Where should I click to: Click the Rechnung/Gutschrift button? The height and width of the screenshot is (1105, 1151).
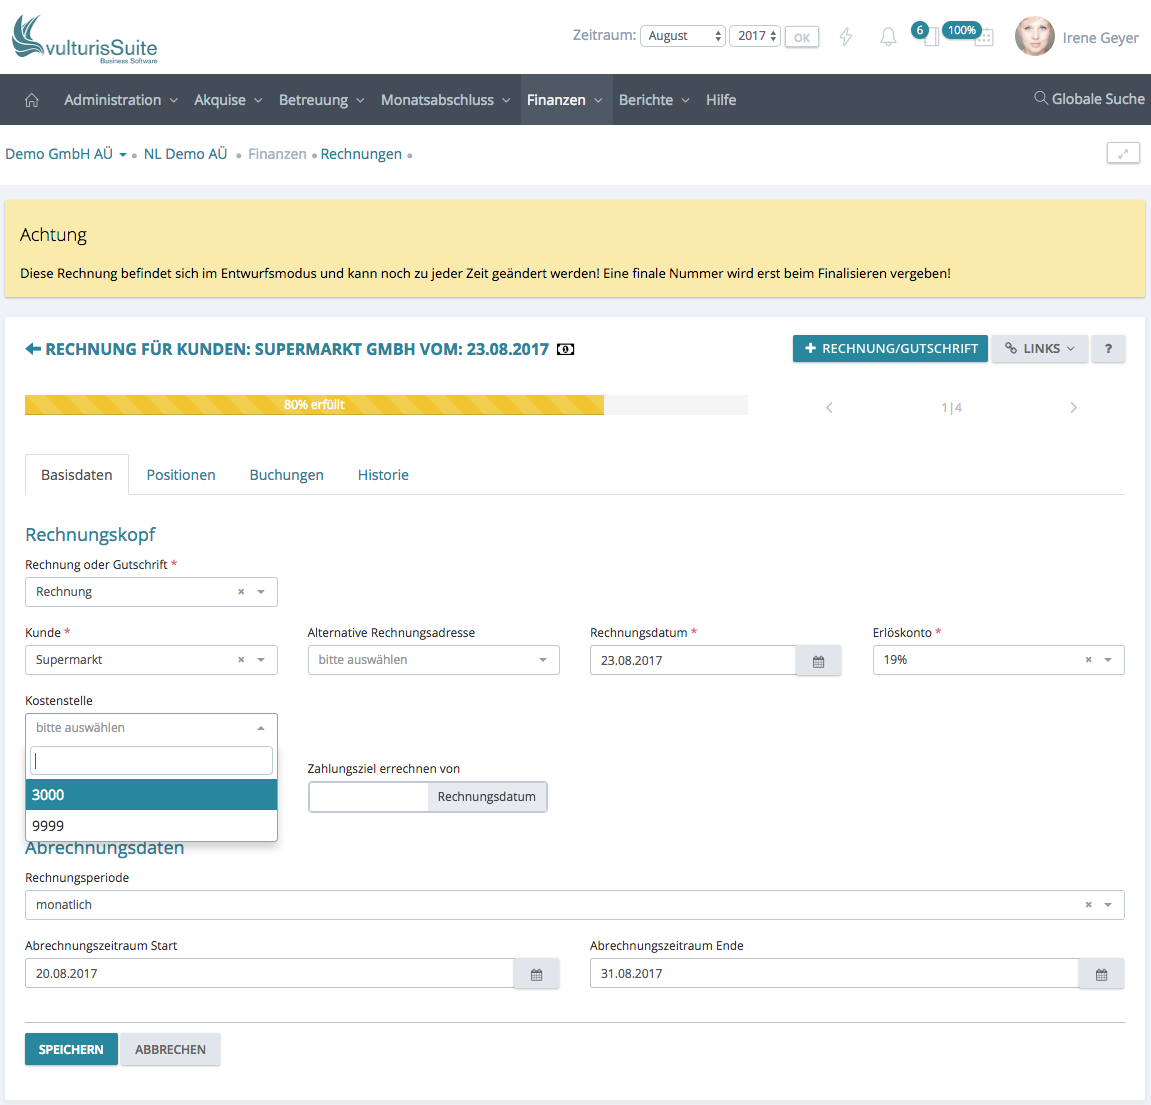point(890,349)
